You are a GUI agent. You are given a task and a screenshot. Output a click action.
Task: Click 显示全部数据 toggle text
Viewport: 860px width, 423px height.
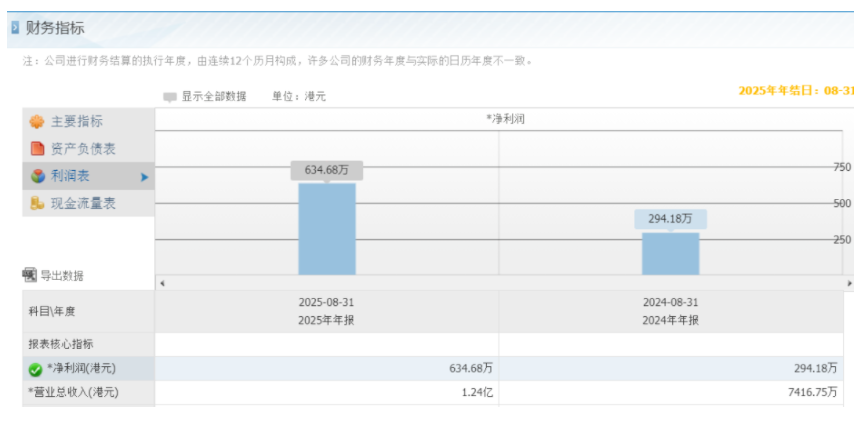tap(214, 97)
